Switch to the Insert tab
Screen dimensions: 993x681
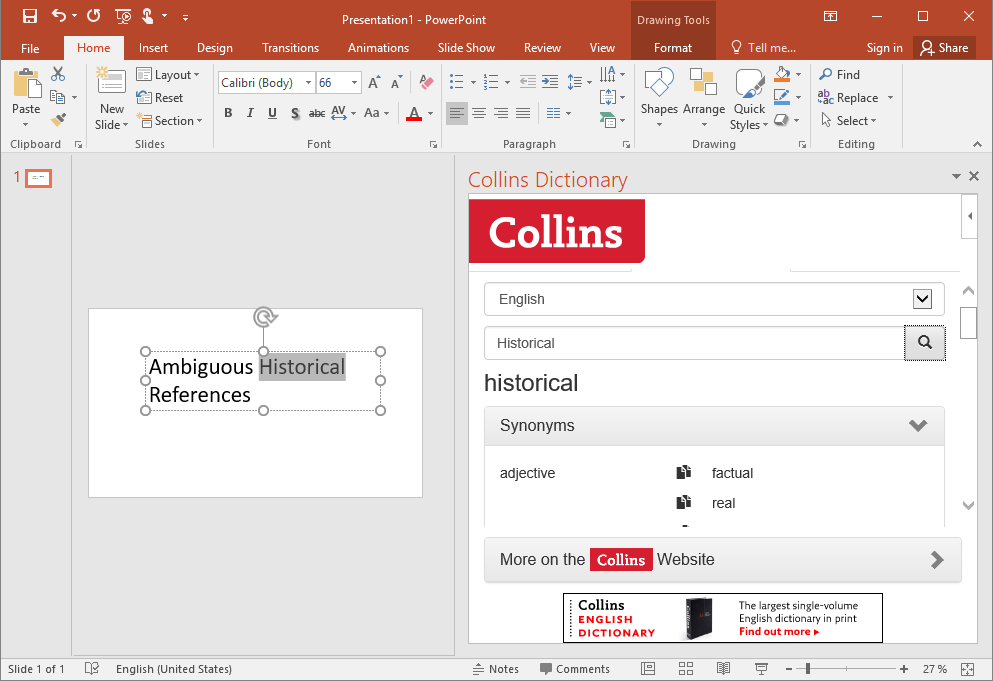coord(153,48)
